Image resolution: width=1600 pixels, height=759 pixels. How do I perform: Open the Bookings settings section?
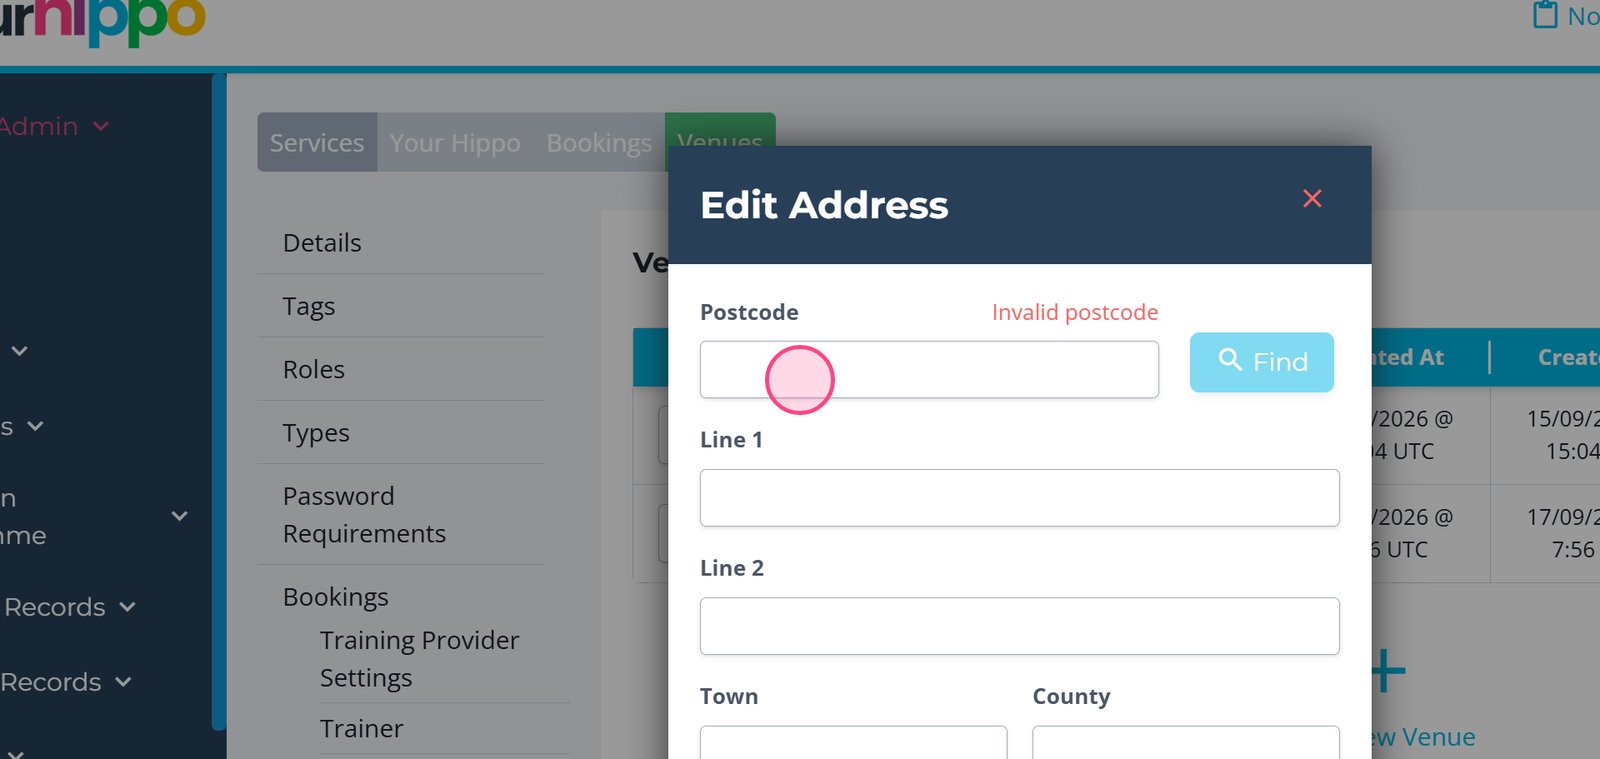point(336,597)
